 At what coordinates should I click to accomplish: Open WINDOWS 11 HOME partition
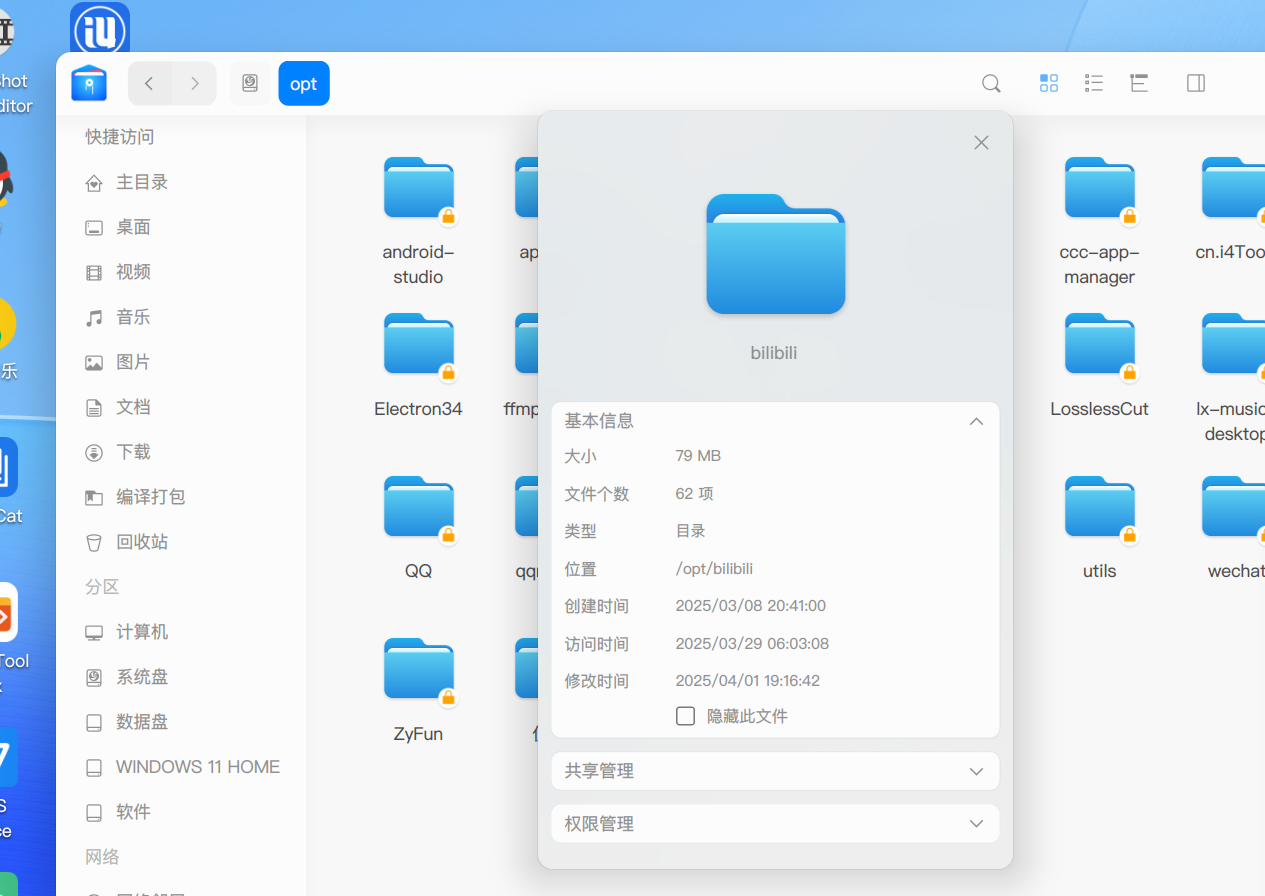click(181, 767)
